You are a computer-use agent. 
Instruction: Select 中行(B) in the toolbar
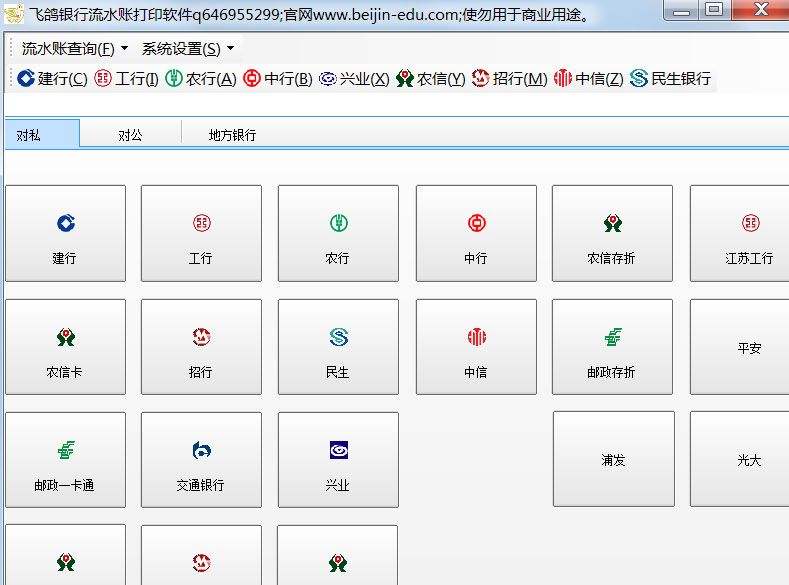tap(278, 78)
